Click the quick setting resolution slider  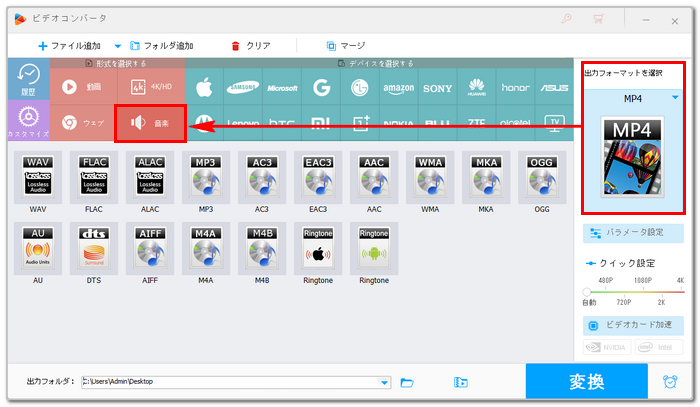click(633, 291)
